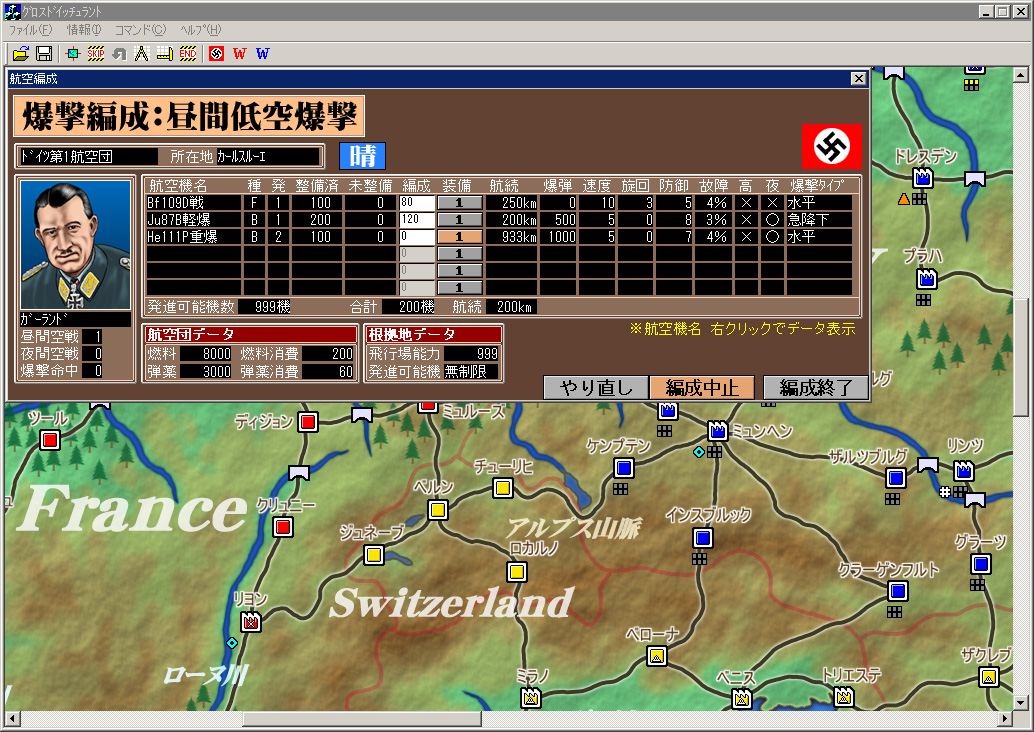
Task: Open the ファイル(F) menu
Action: pos(30,30)
